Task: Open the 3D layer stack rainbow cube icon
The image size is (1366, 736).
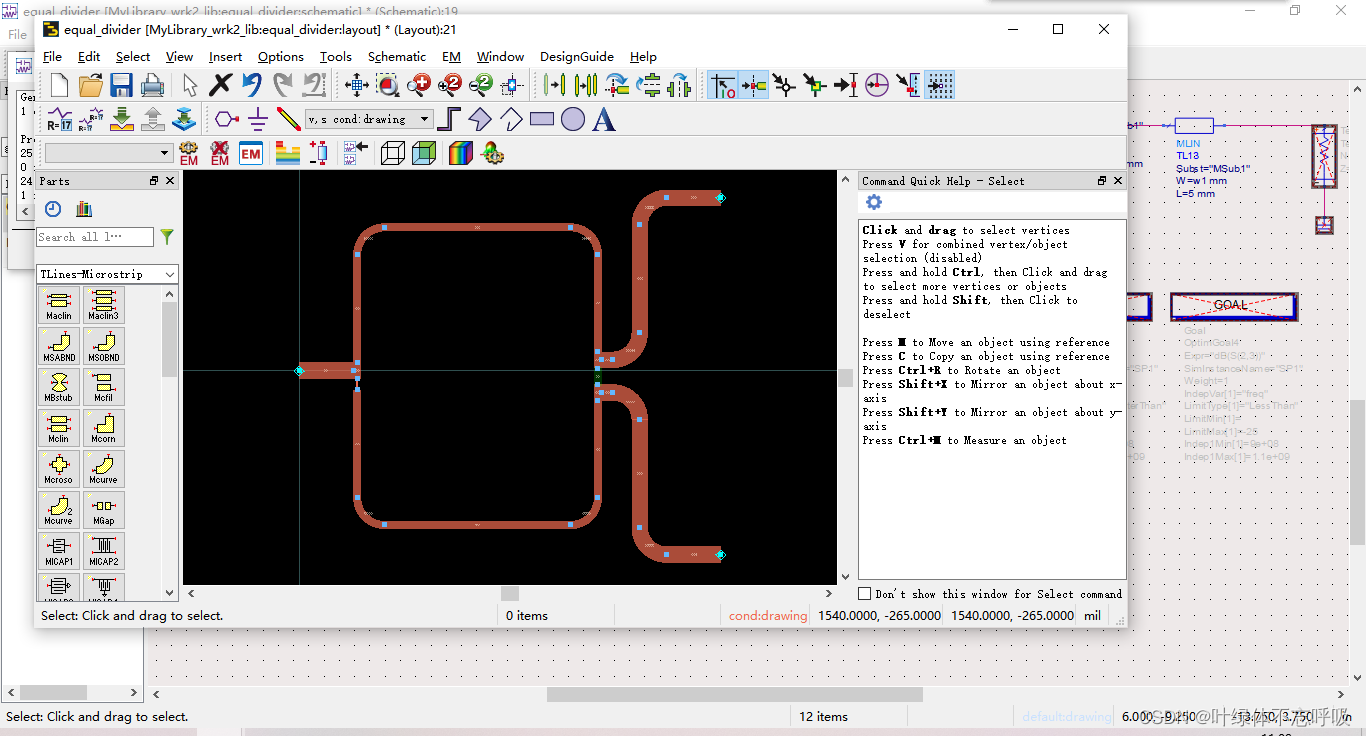Action: point(459,153)
